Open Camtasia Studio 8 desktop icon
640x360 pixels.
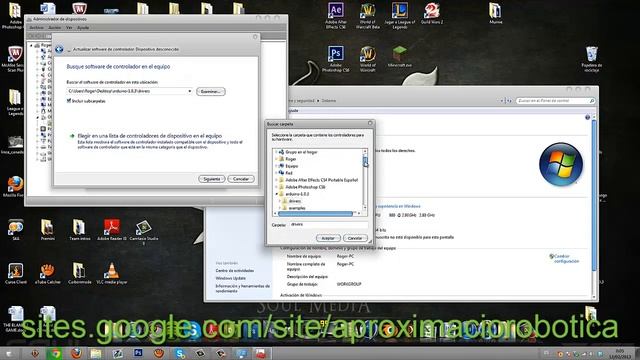click(144, 232)
